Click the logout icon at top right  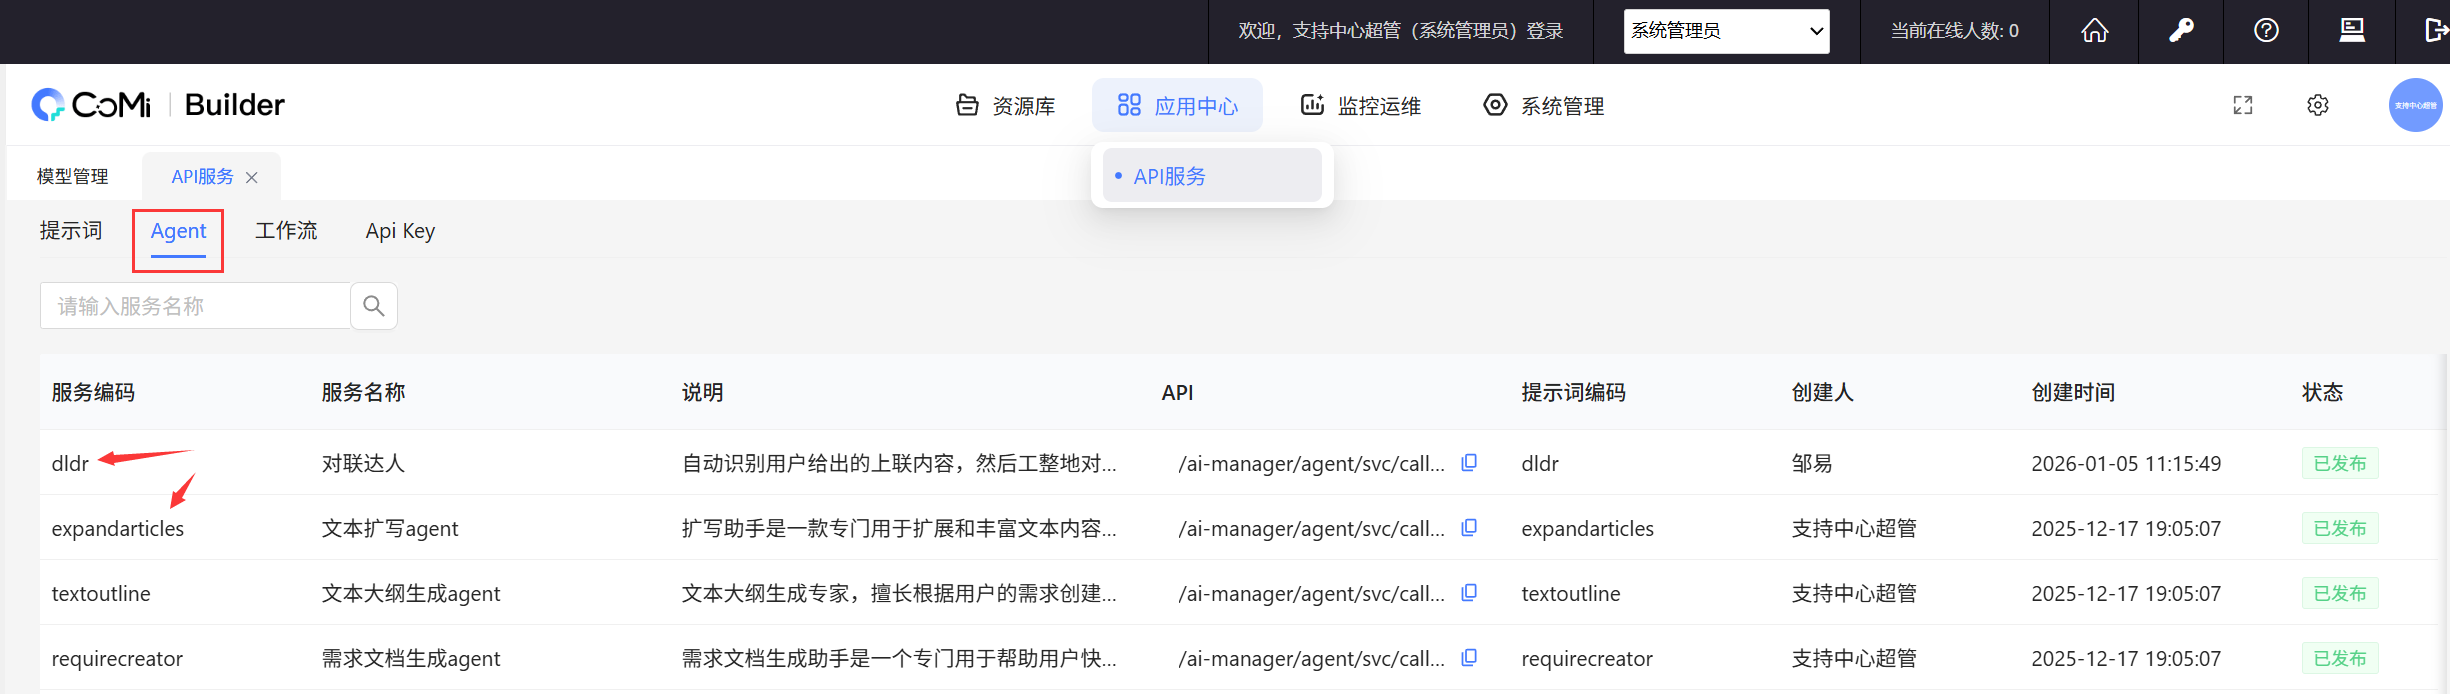tap(2436, 31)
